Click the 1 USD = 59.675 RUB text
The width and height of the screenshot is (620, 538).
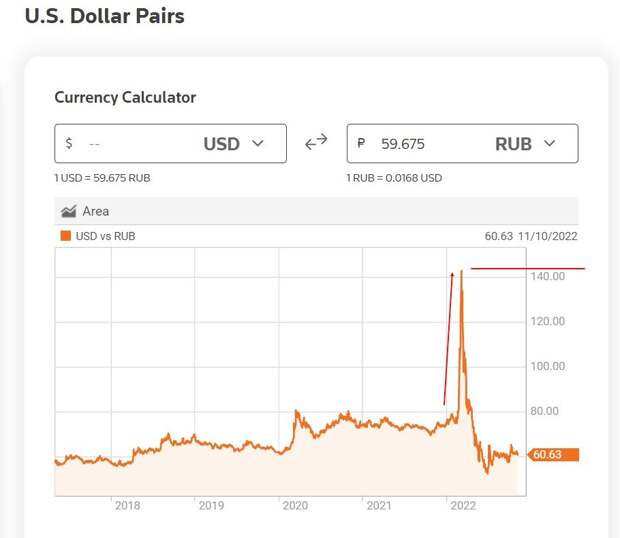click(x=102, y=178)
